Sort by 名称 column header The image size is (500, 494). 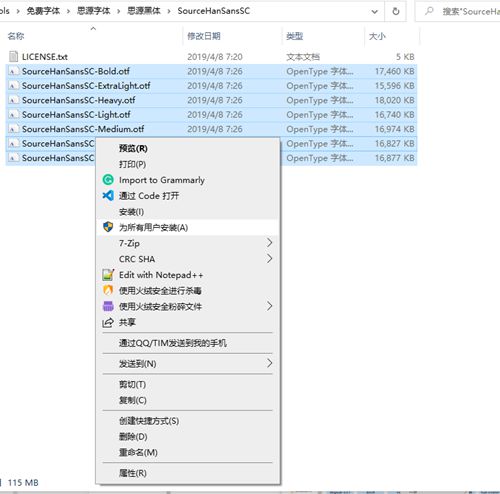pyautogui.click(x=16, y=36)
